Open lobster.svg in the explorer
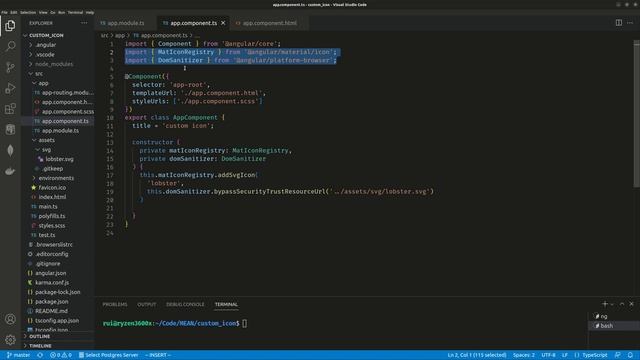 click(x=59, y=159)
